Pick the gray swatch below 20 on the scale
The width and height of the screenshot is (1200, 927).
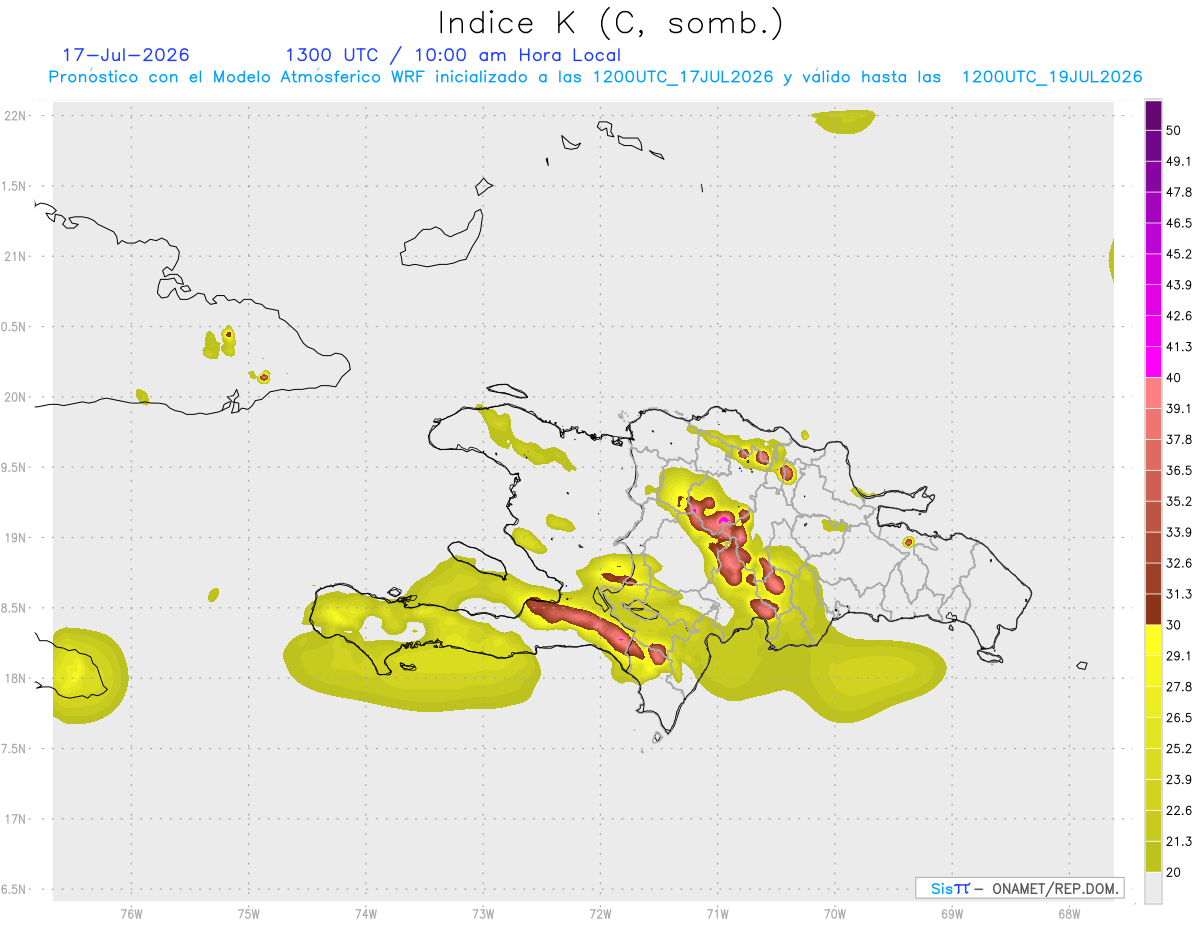tap(1153, 888)
